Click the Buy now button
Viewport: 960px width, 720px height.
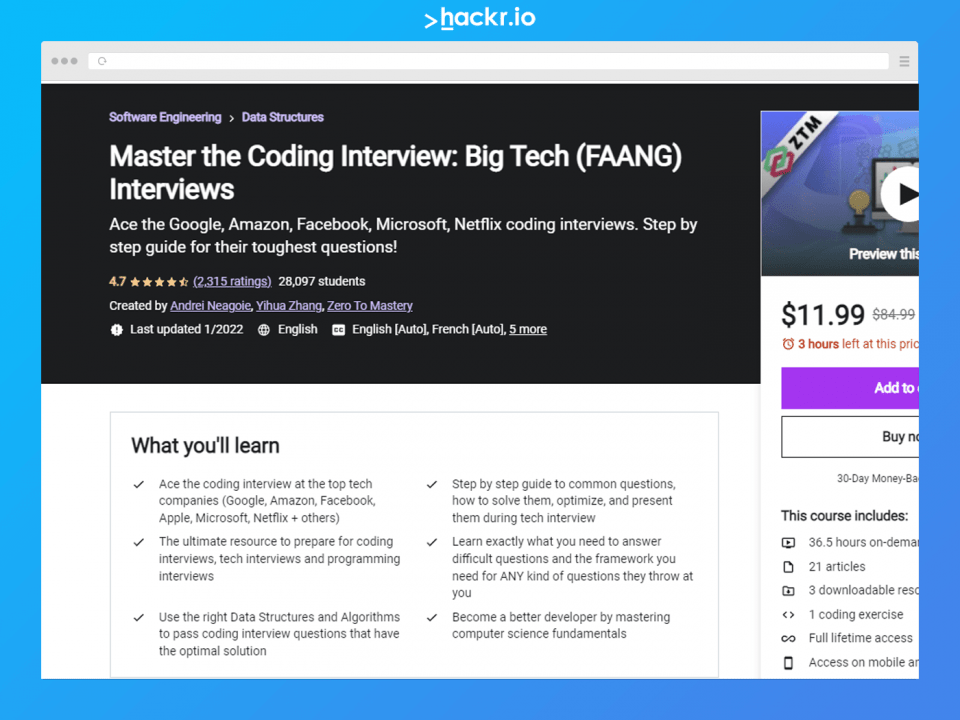pyautogui.click(x=850, y=437)
